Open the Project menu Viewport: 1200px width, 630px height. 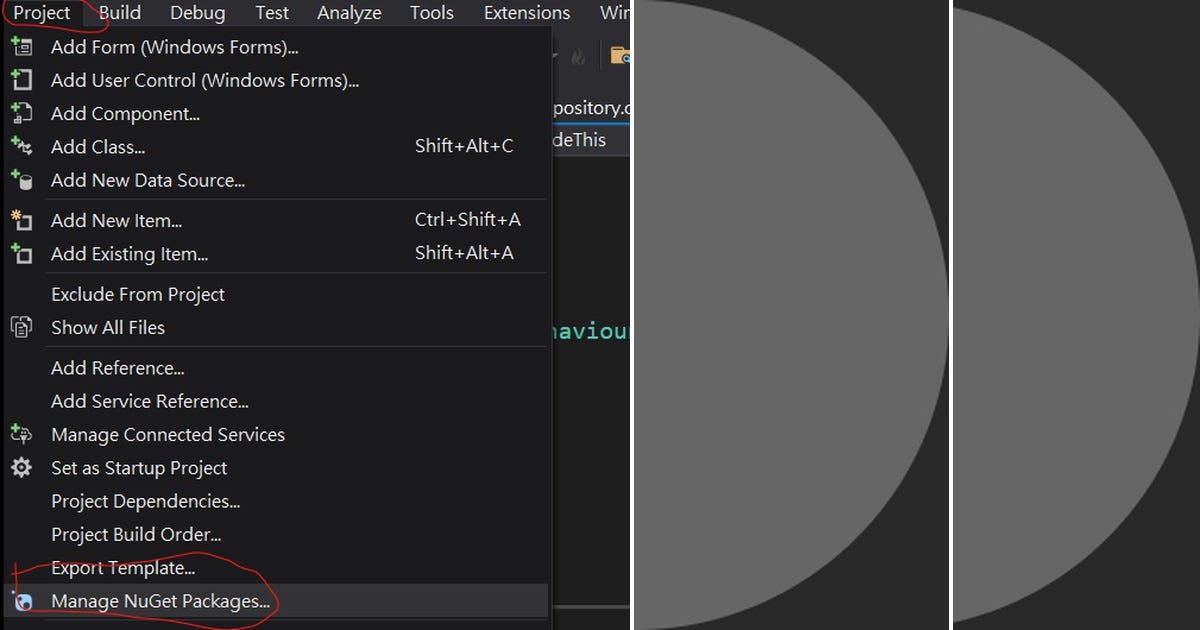(x=42, y=13)
